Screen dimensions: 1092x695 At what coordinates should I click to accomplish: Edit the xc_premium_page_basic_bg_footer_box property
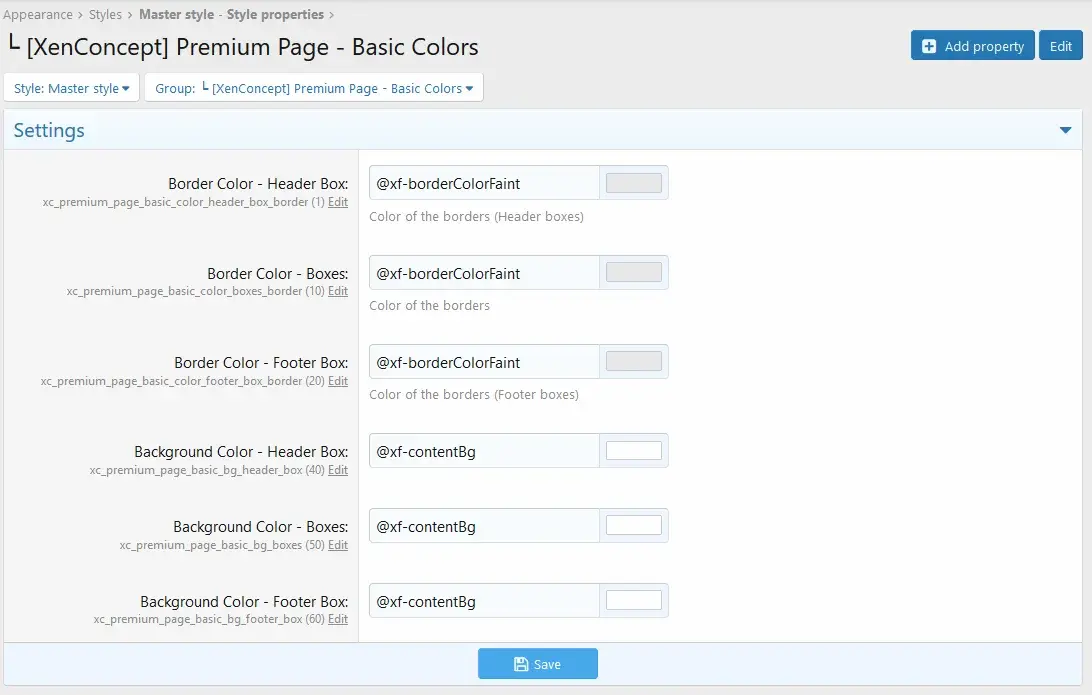pyautogui.click(x=338, y=620)
